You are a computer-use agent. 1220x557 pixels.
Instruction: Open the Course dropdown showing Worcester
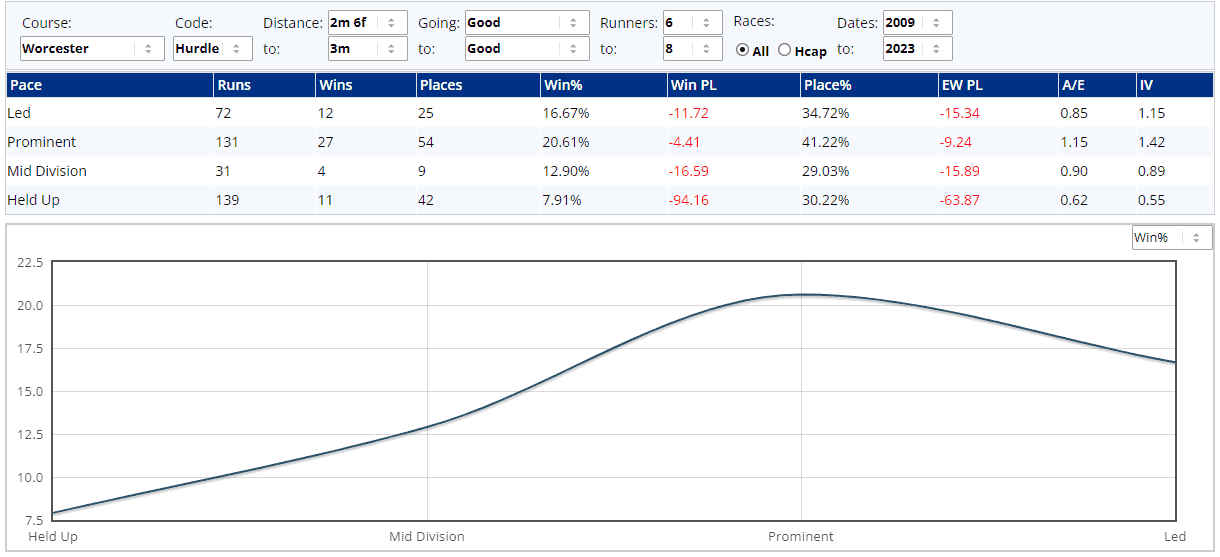[92, 48]
